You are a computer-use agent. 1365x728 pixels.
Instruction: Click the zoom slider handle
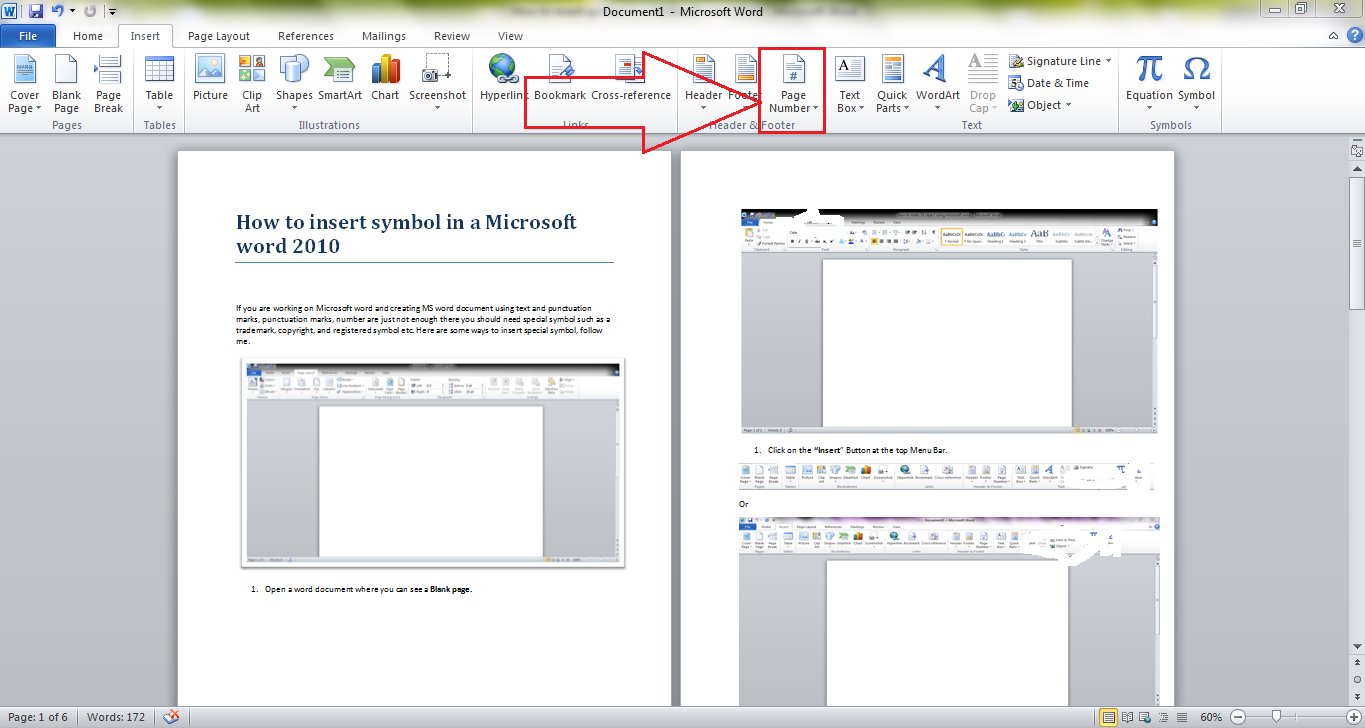point(1276,717)
